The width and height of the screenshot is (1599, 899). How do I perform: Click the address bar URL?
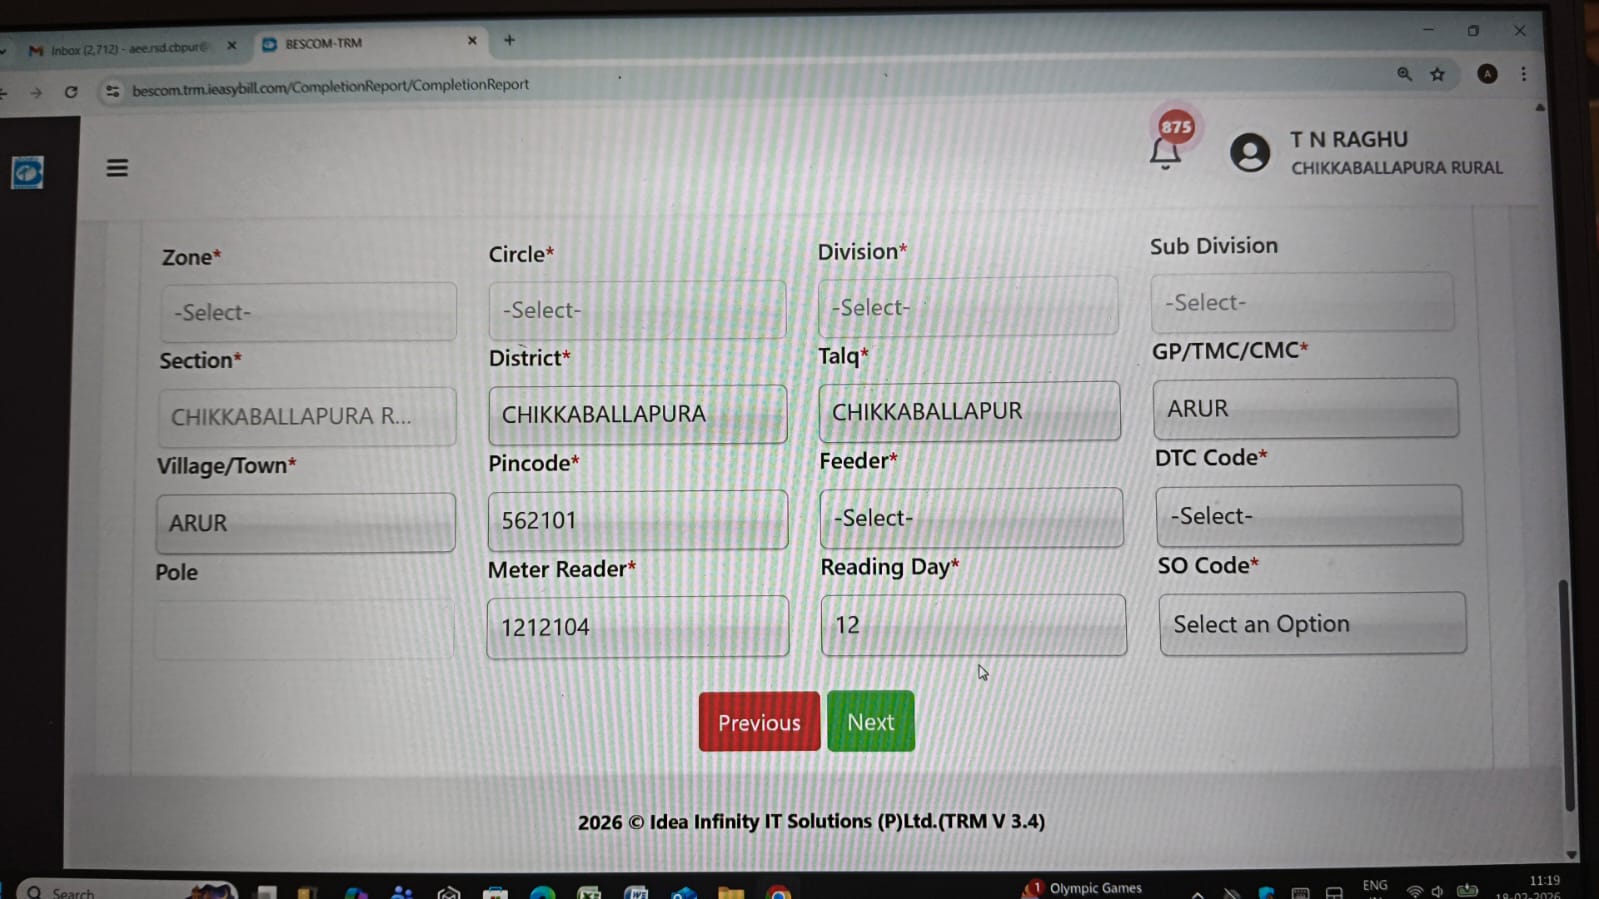pos(331,87)
